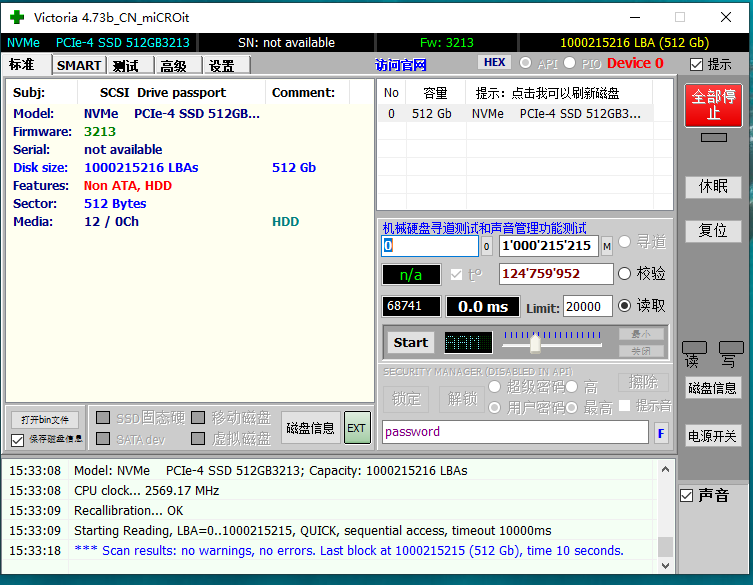Viewport: 753px width, 585px height.
Task: Toggle the 保存磁盘信息 checkbox
Action: 17,440
